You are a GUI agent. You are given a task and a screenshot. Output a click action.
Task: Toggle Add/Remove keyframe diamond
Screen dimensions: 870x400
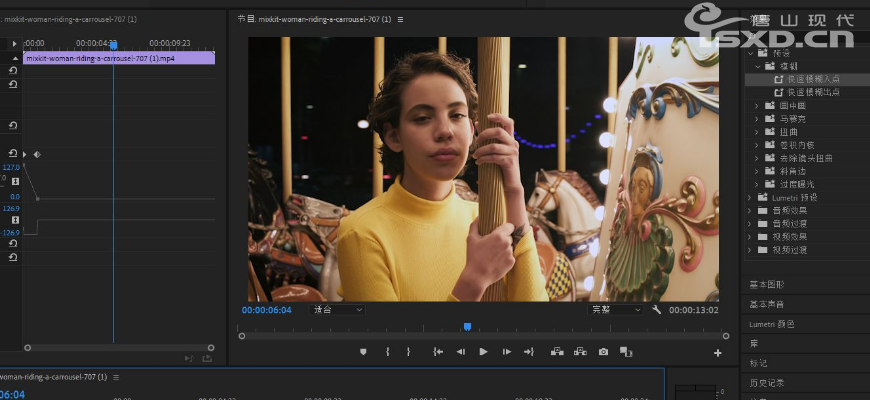37,154
